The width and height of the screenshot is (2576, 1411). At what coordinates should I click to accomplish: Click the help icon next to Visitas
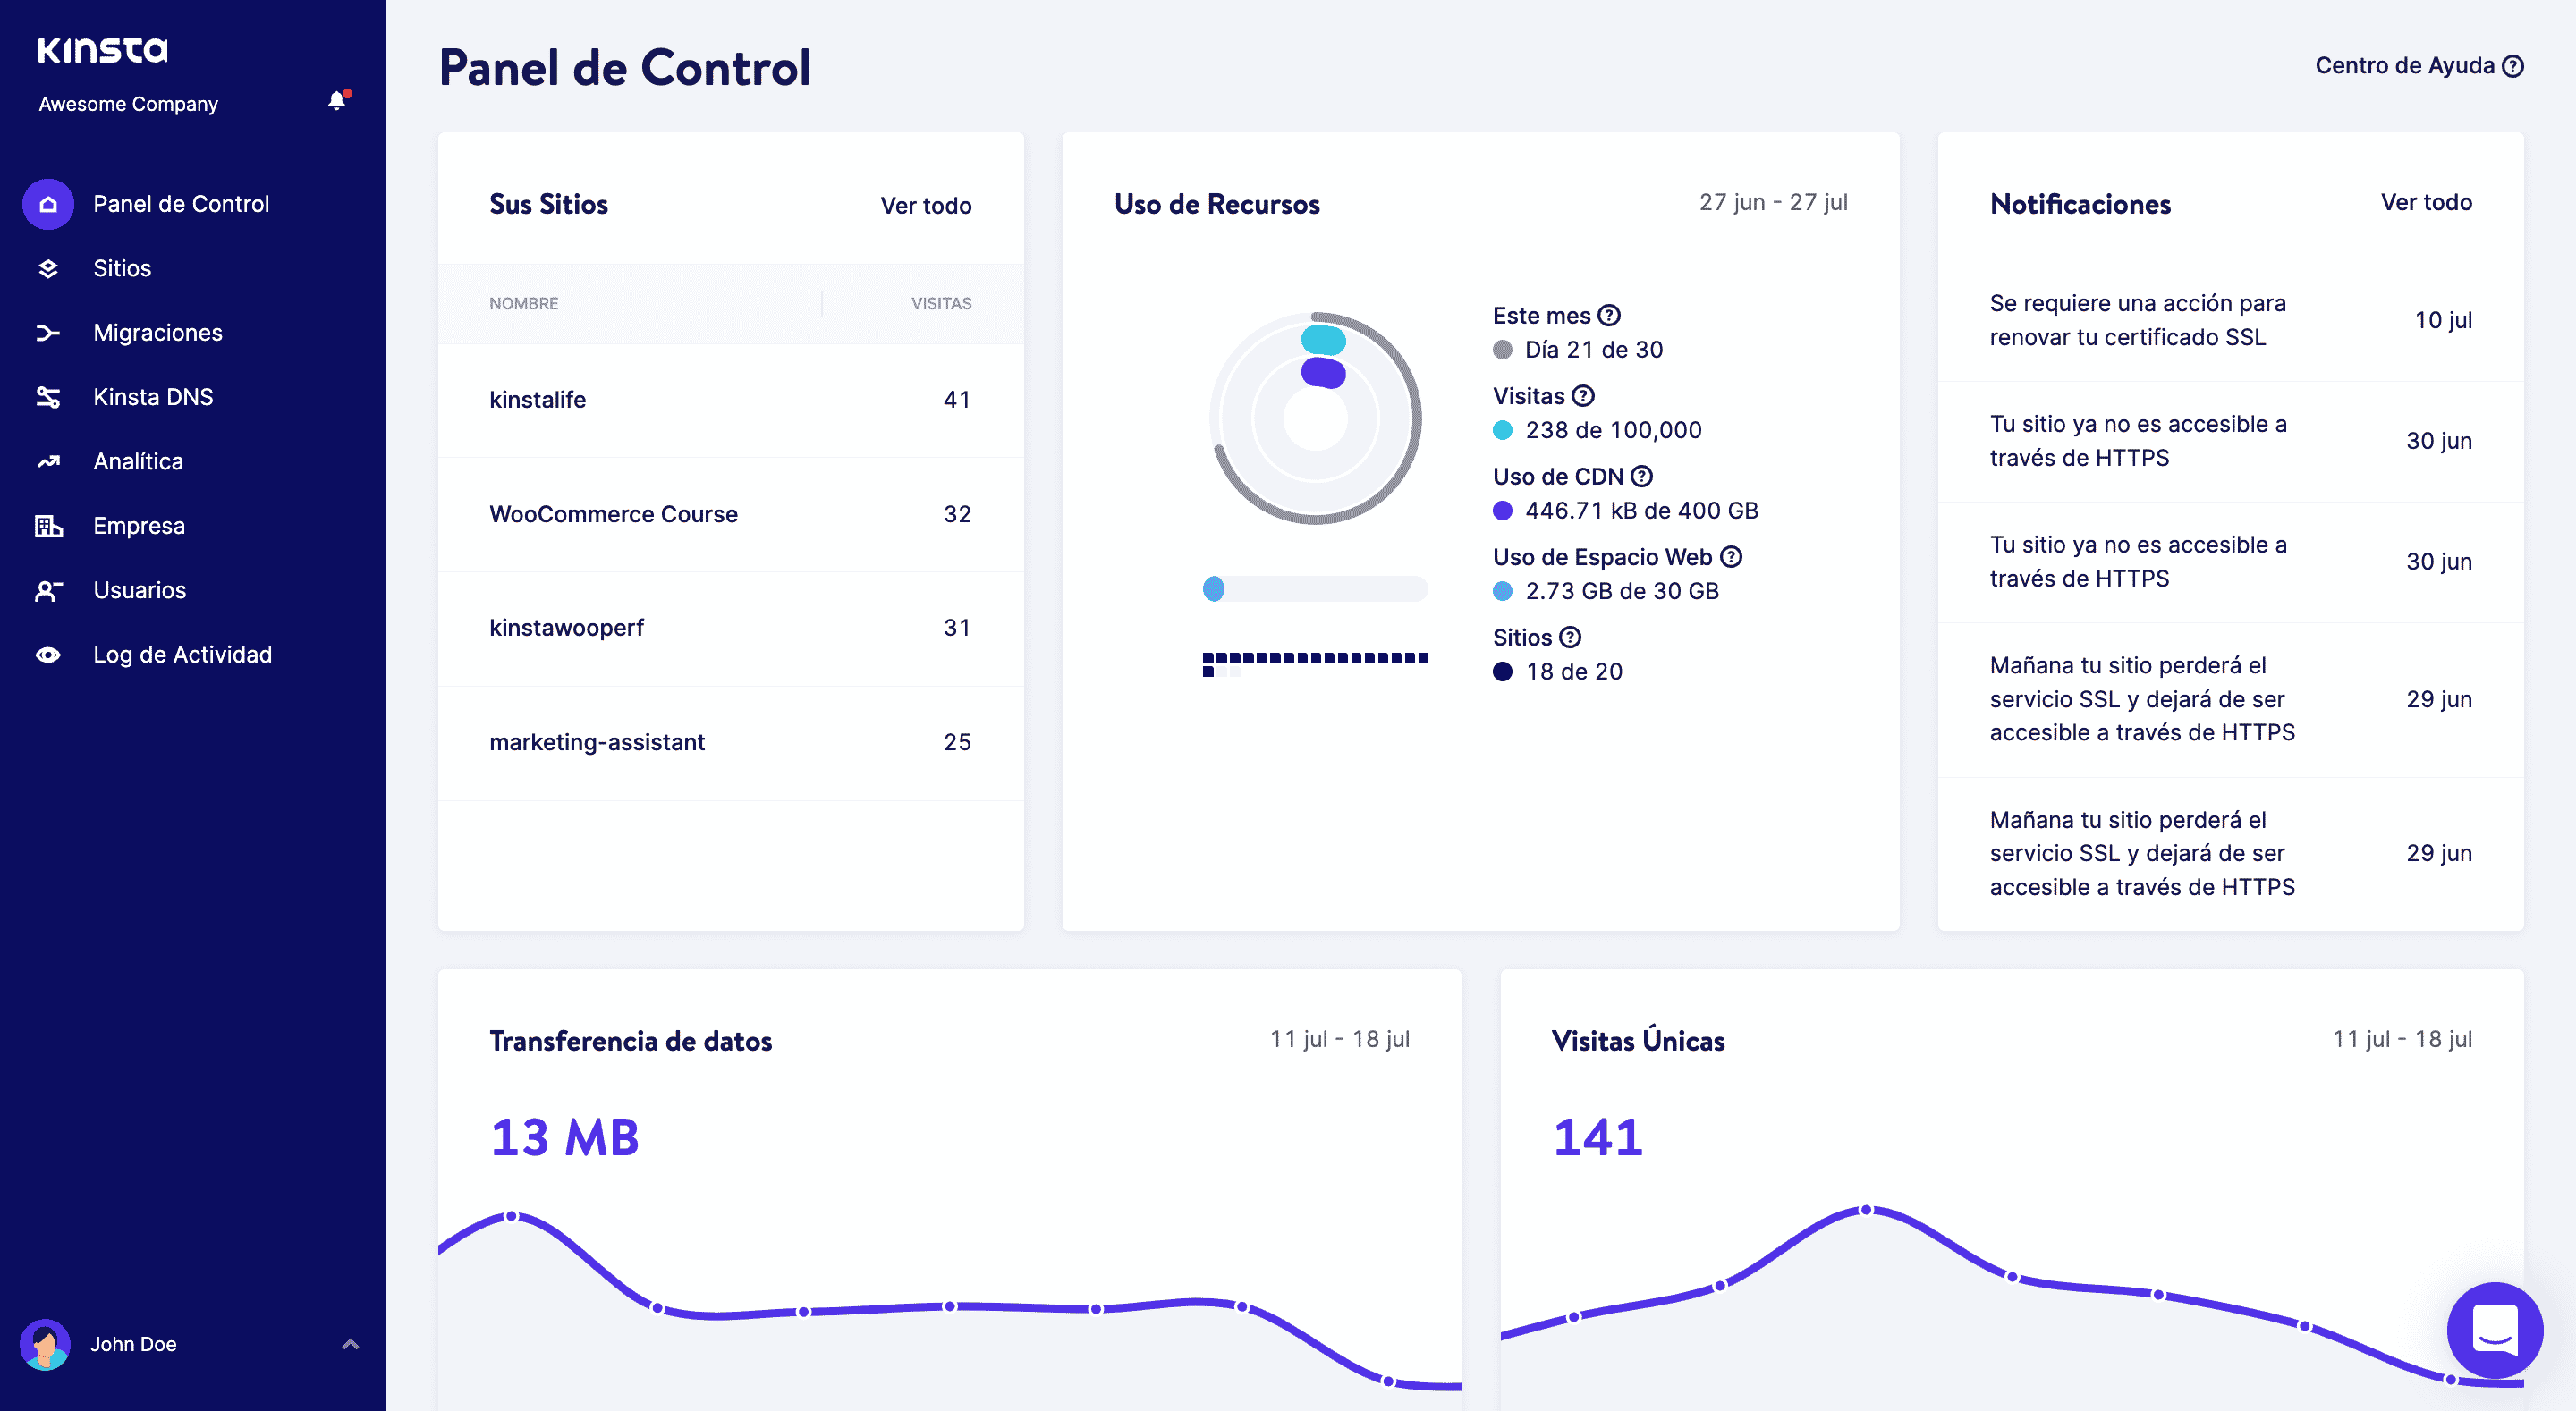tap(1583, 396)
